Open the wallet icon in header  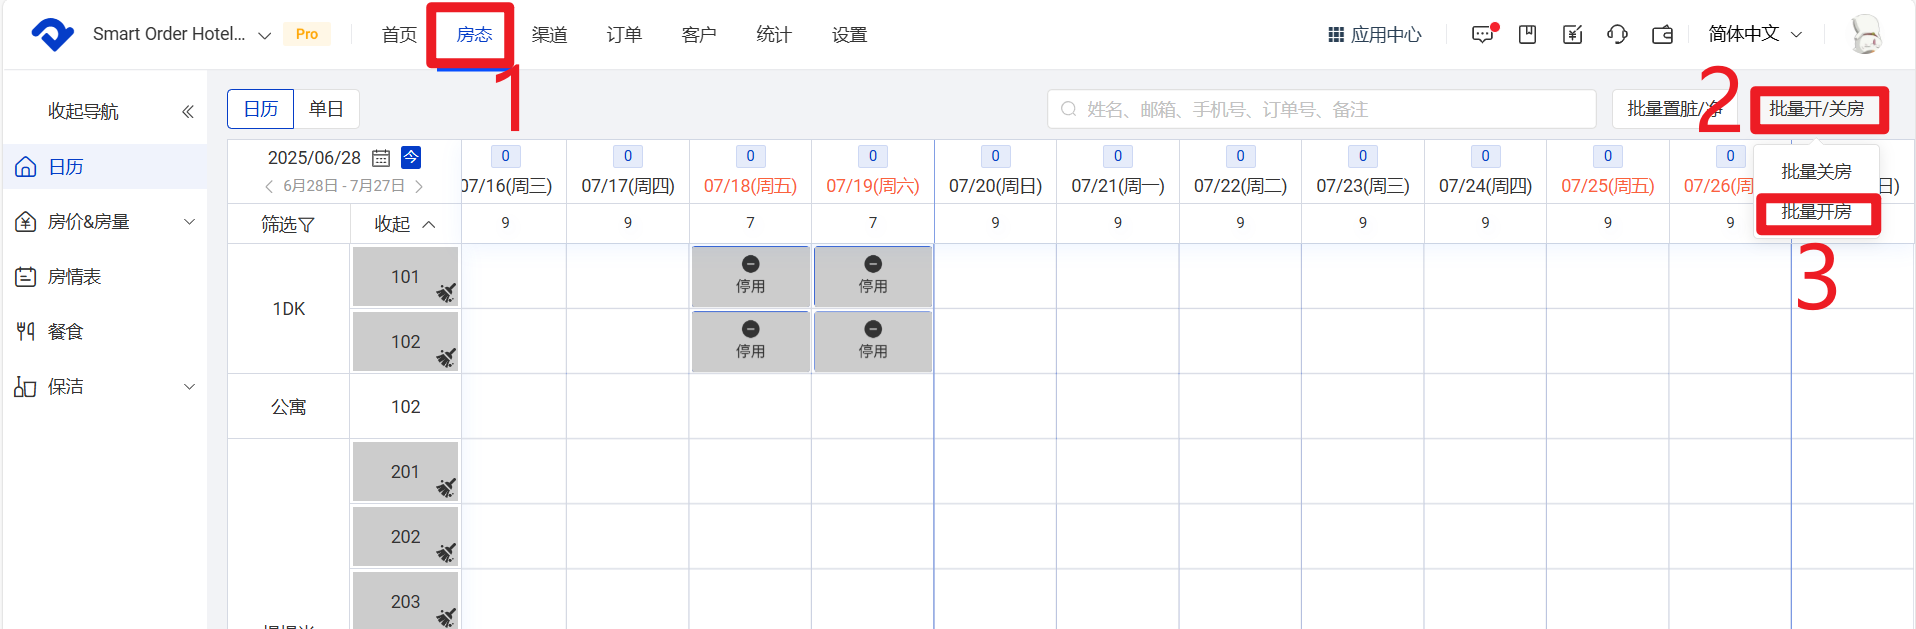(x=1662, y=35)
